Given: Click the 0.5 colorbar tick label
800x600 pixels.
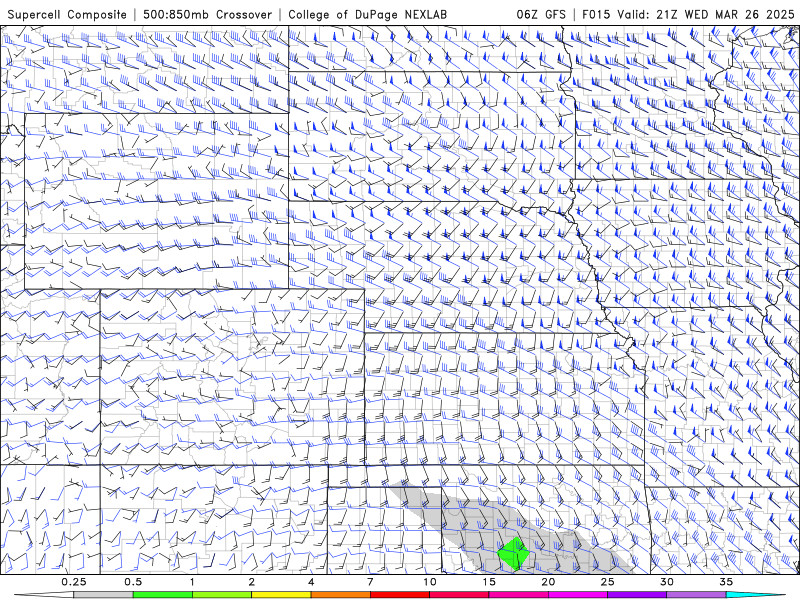Looking at the screenshot, I should (133, 582).
